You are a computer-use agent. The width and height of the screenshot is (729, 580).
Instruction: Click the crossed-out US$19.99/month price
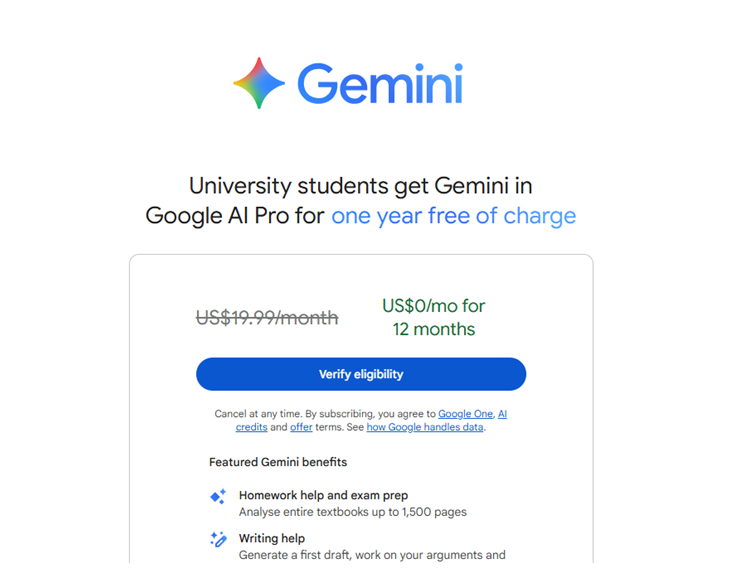[x=267, y=318]
